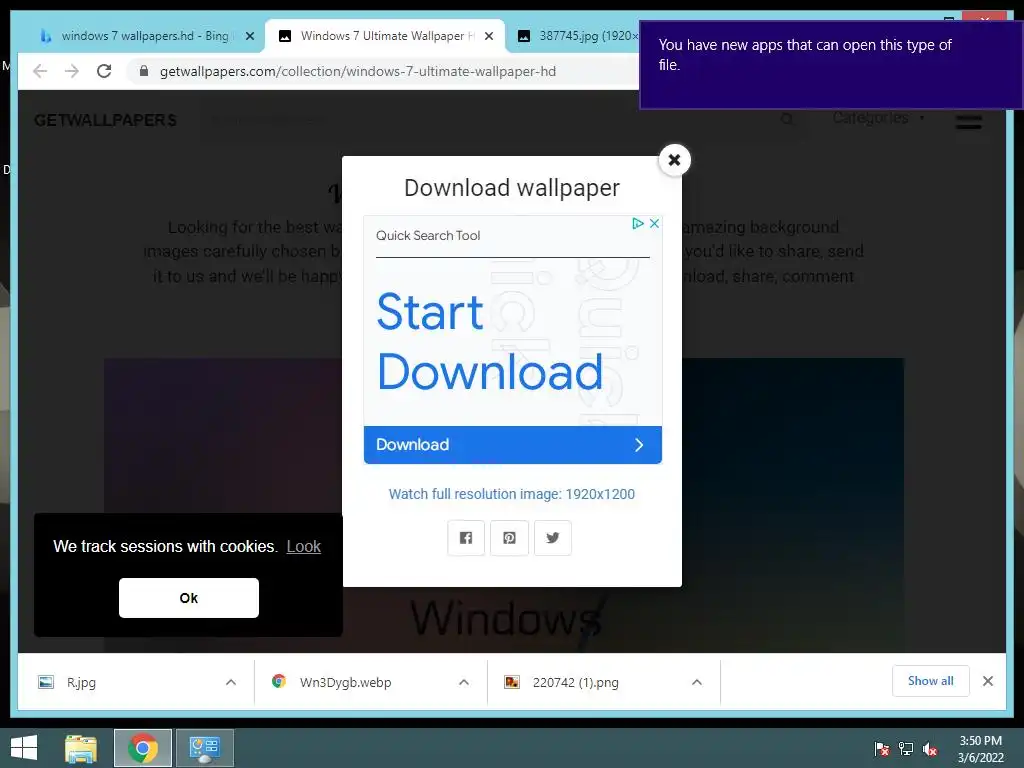Go forward in browser history

pos(72,71)
